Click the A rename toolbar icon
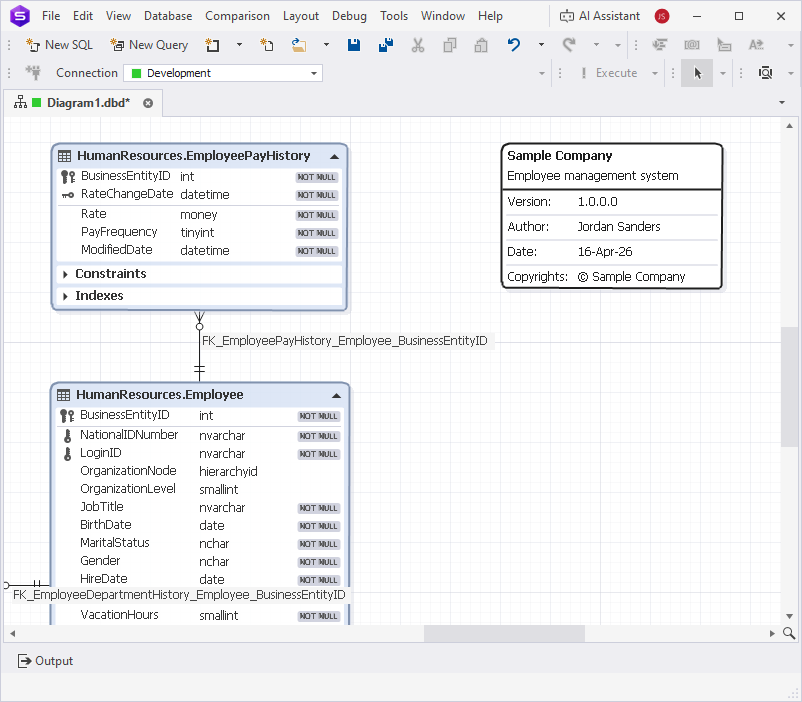 (756, 45)
